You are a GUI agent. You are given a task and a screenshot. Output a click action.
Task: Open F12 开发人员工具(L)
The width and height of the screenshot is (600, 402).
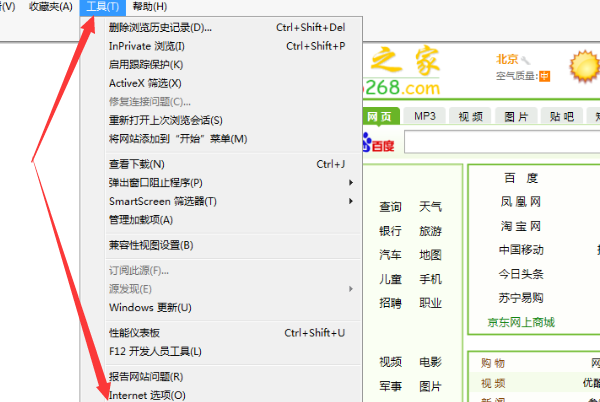click(234, 352)
